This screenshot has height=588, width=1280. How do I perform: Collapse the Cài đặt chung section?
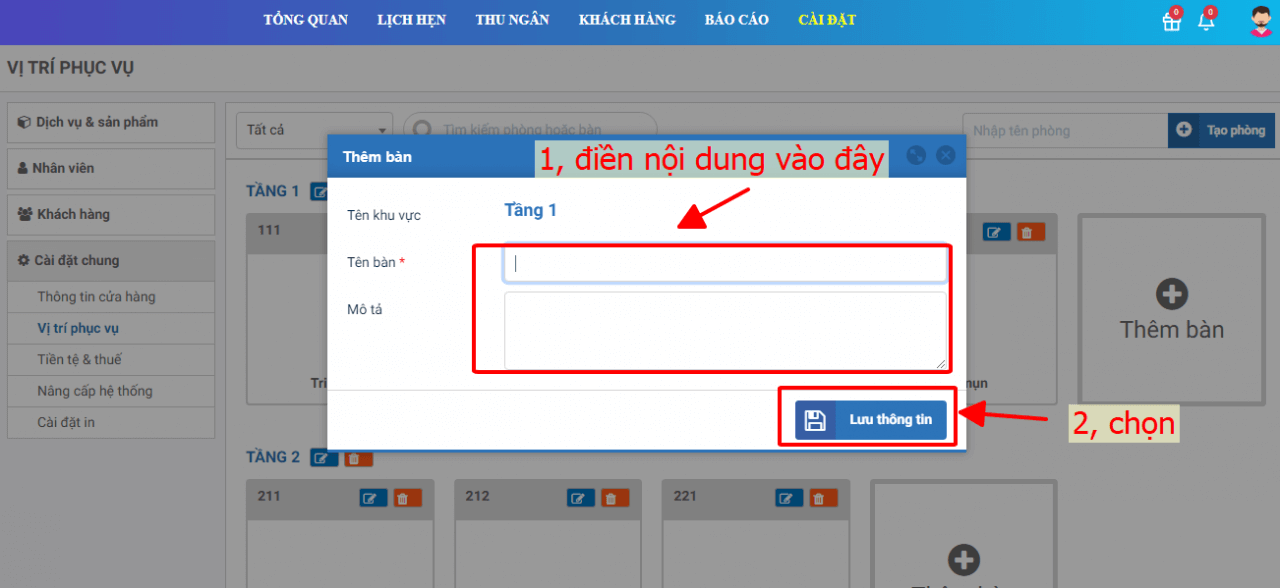111,260
